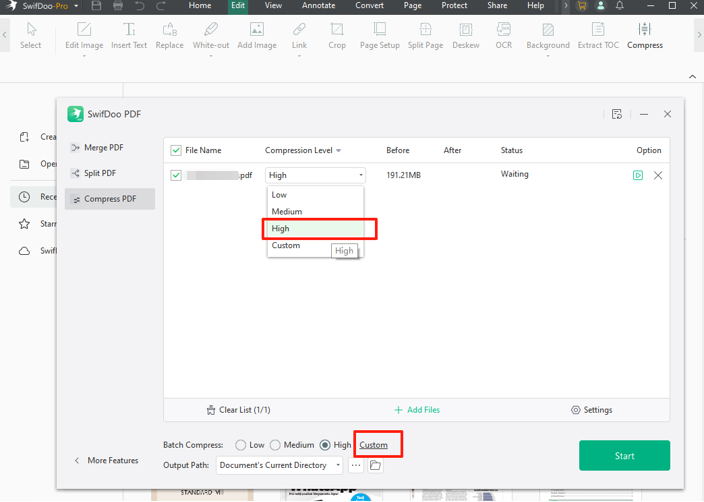Click the Add Image tool
The image size is (704, 502).
pos(257,35)
